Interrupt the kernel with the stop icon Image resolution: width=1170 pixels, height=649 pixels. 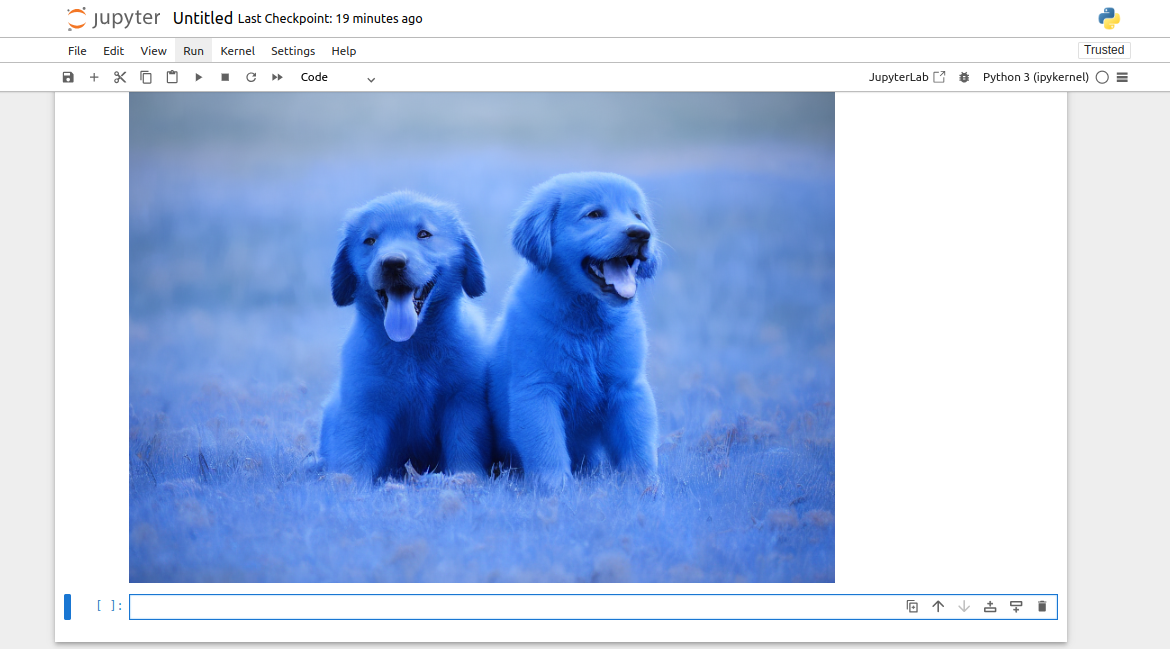tap(225, 77)
